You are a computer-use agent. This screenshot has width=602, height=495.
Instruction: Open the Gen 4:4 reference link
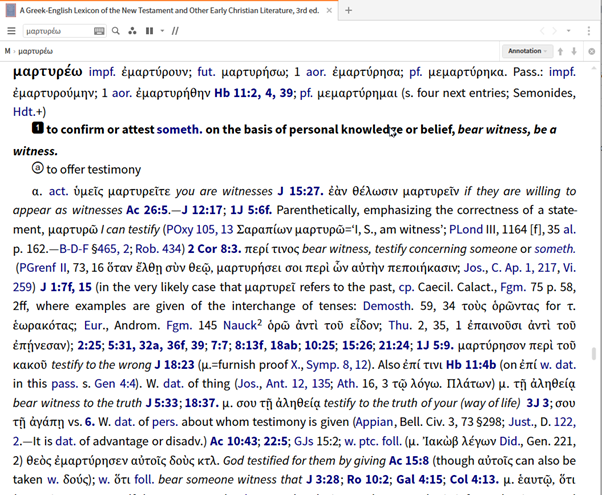tap(115, 384)
